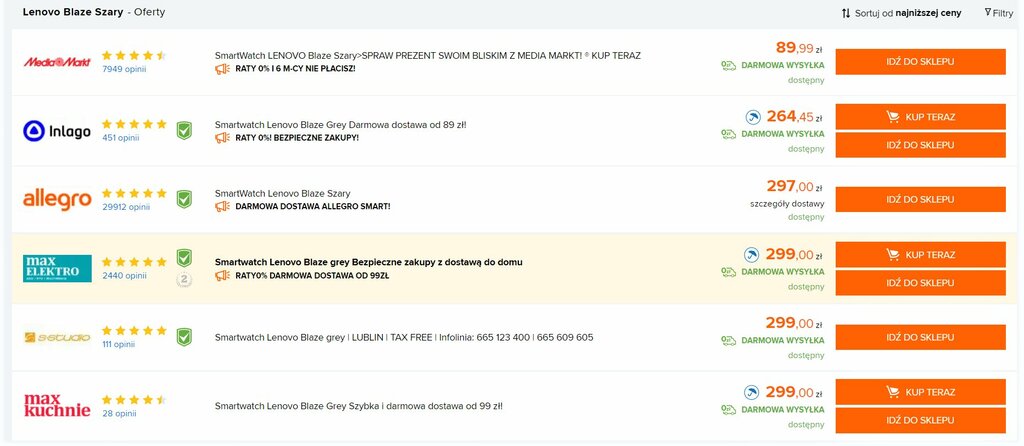Click the blue buyer protection icon in Max Kuchnie row

[752, 392]
